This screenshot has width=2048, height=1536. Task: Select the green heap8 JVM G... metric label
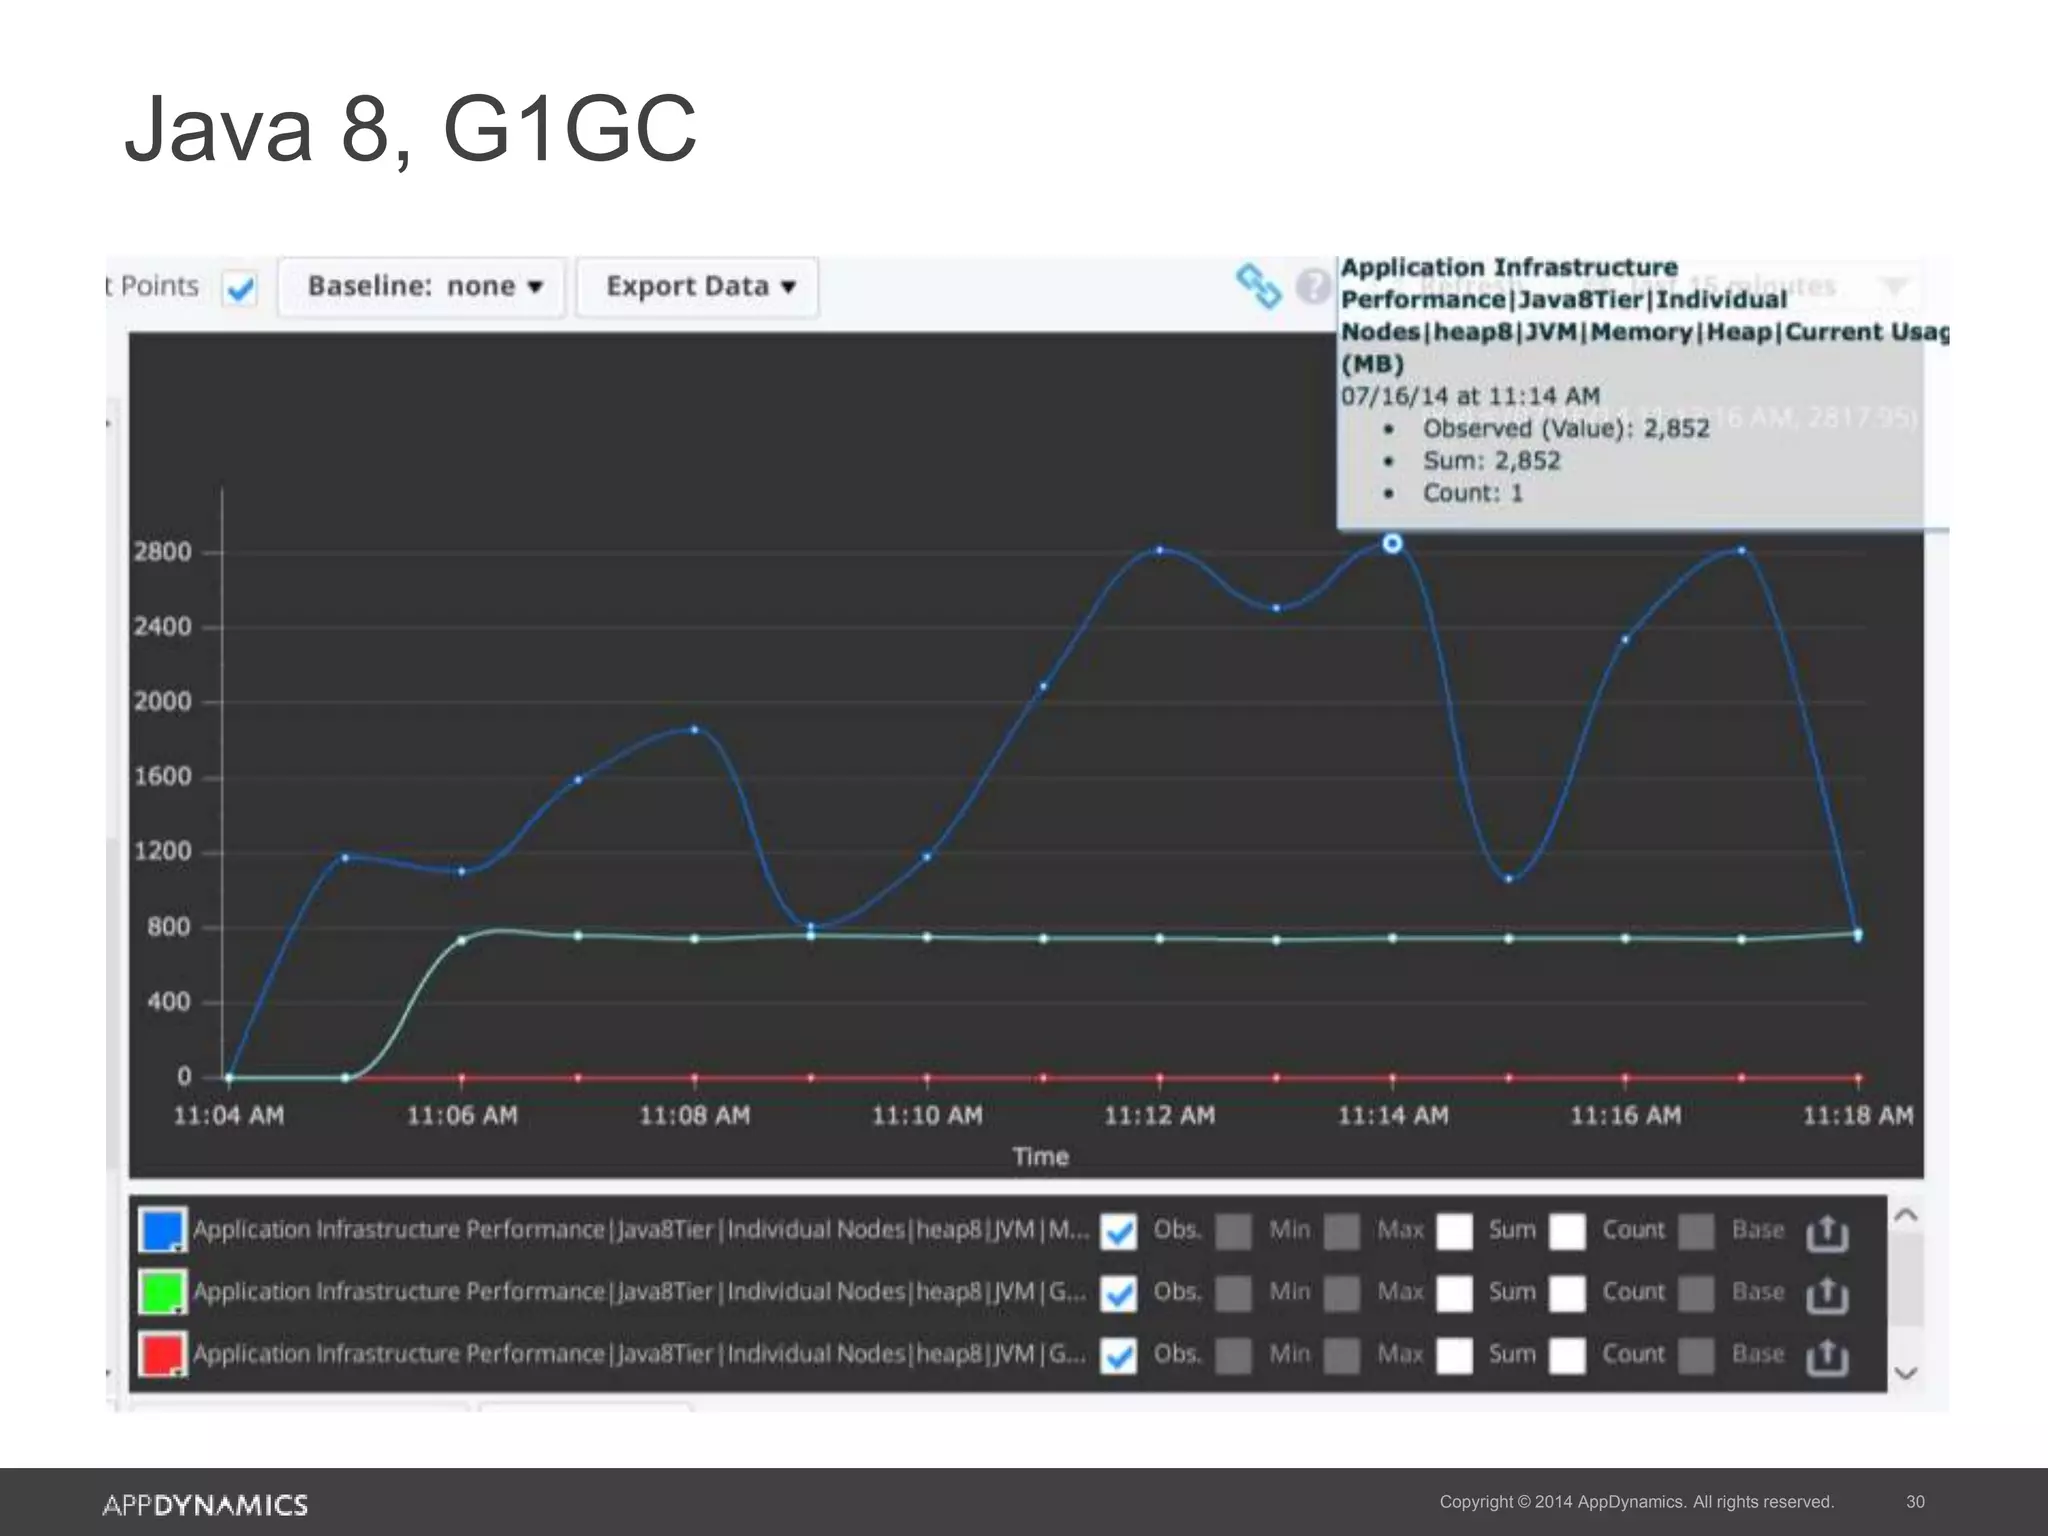(640, 1292)
